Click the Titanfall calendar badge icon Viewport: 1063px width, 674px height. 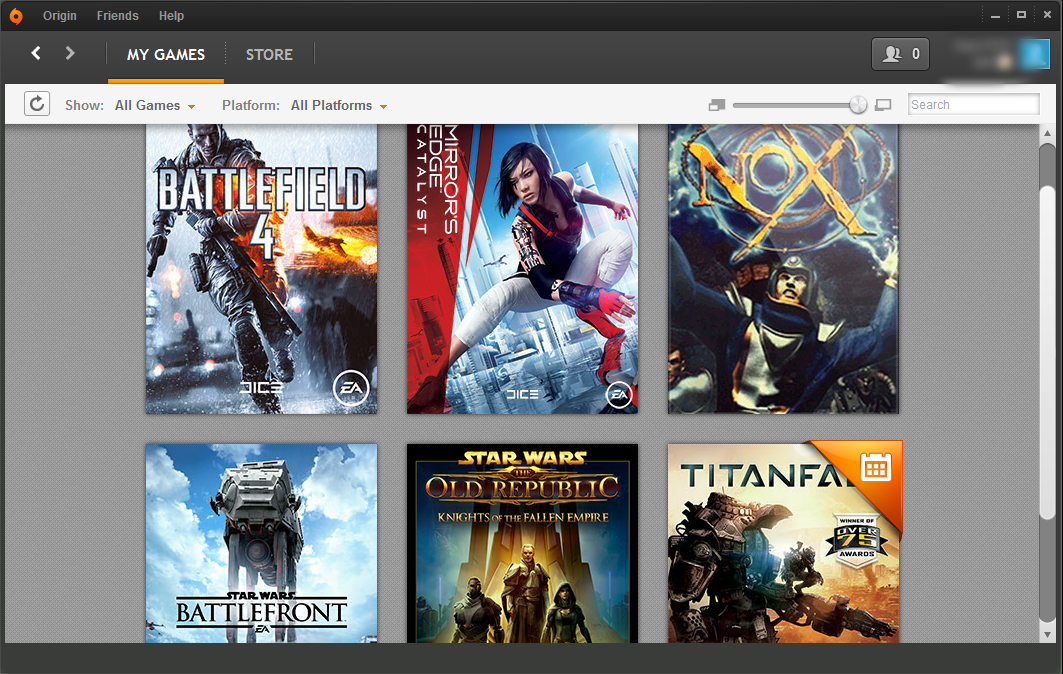875,467
